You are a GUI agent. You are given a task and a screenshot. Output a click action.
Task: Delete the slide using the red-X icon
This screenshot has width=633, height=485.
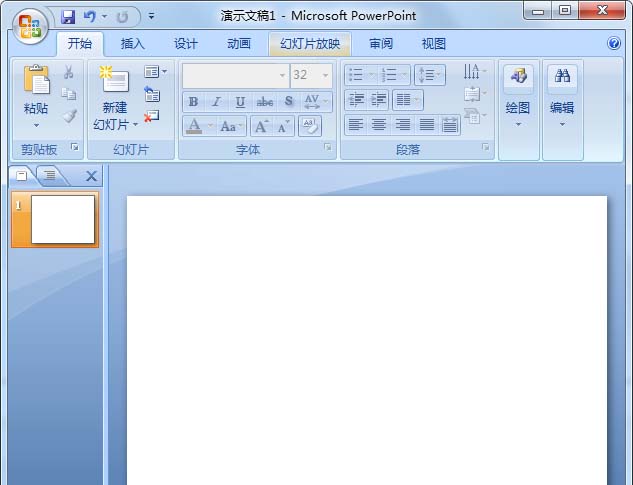pos(152,116)
